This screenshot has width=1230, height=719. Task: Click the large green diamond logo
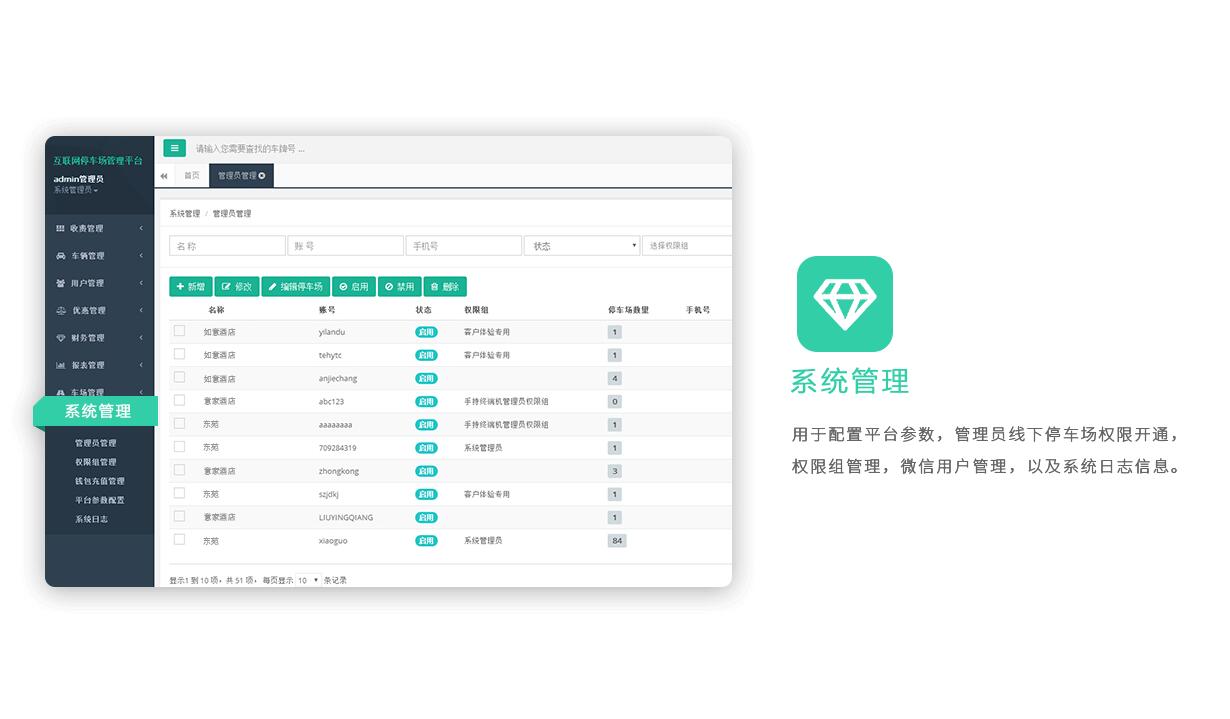[844, 304]
